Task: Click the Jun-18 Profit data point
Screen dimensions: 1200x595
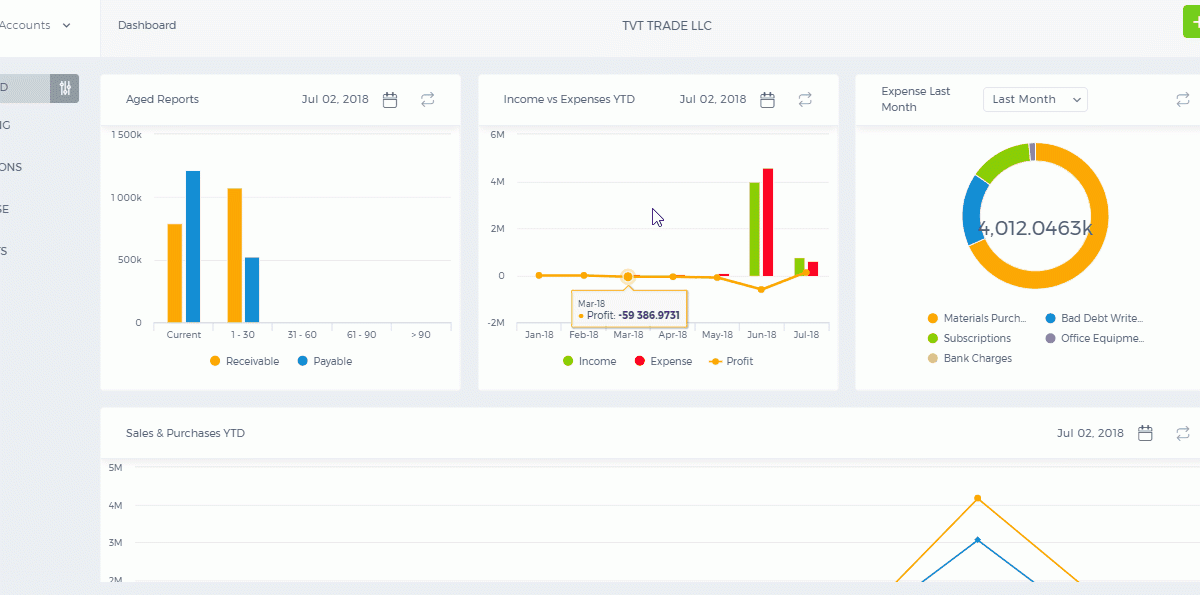Action: 761,289
